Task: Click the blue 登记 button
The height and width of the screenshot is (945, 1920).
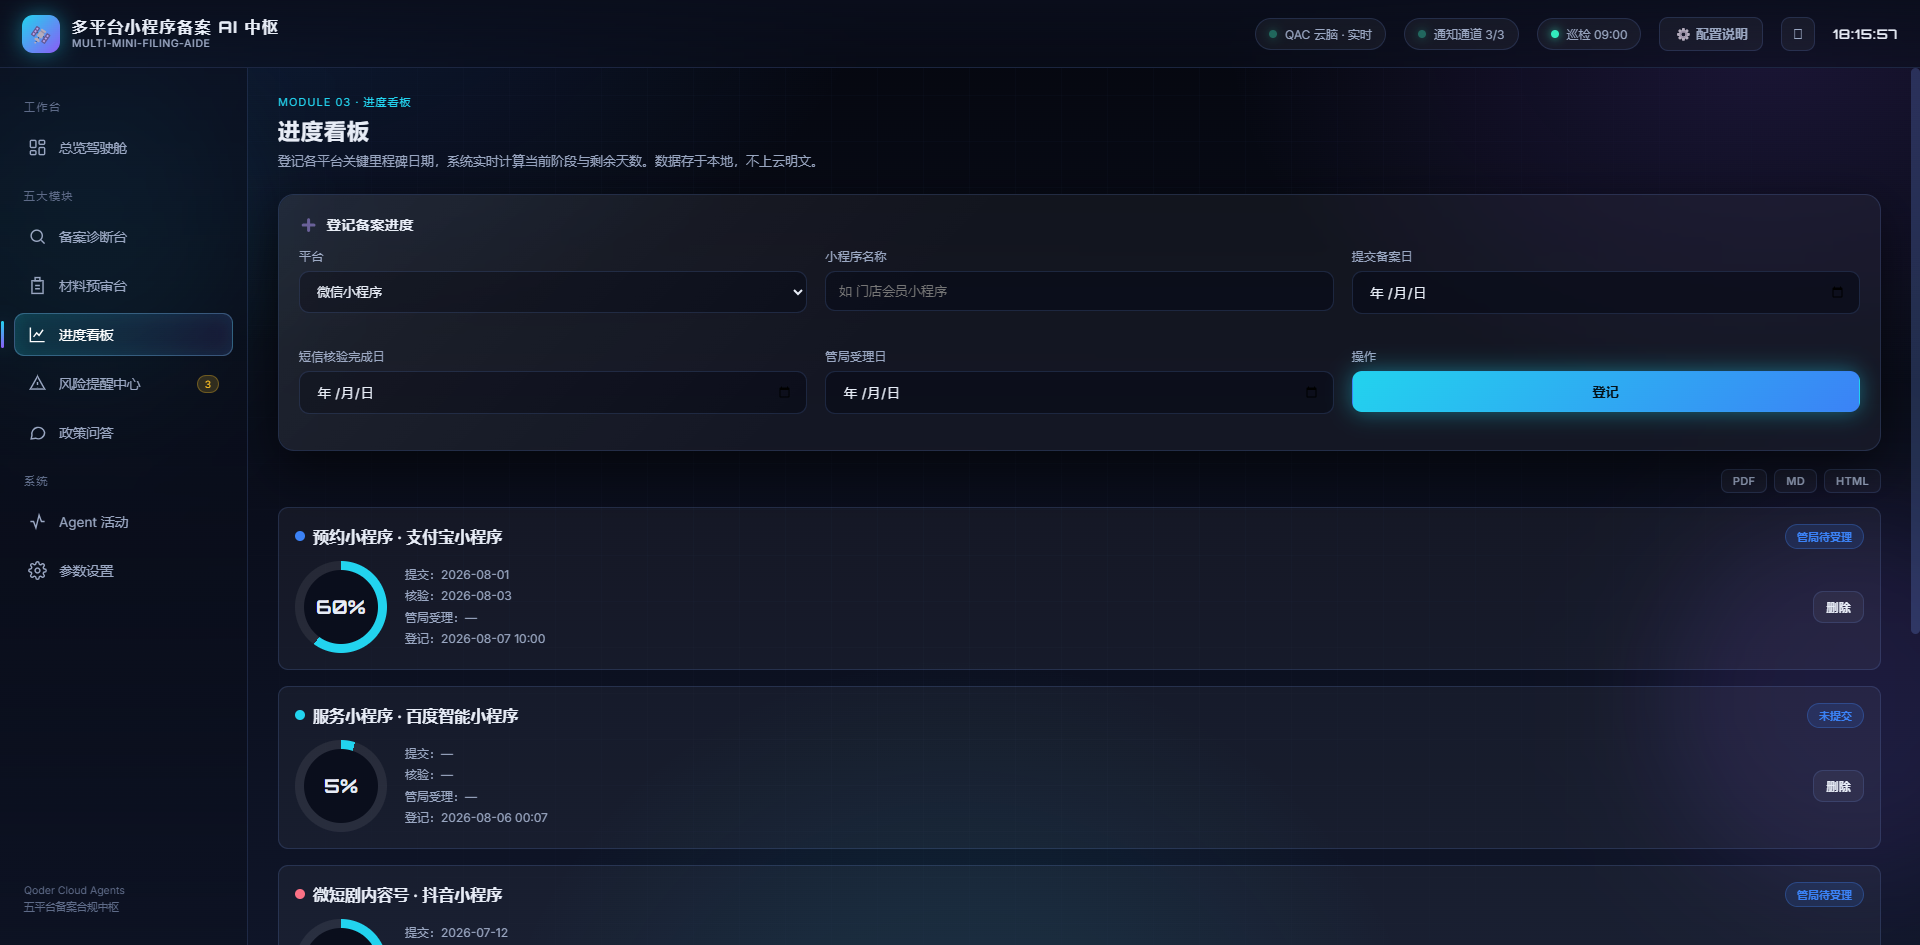Action: pos(1605,392)
